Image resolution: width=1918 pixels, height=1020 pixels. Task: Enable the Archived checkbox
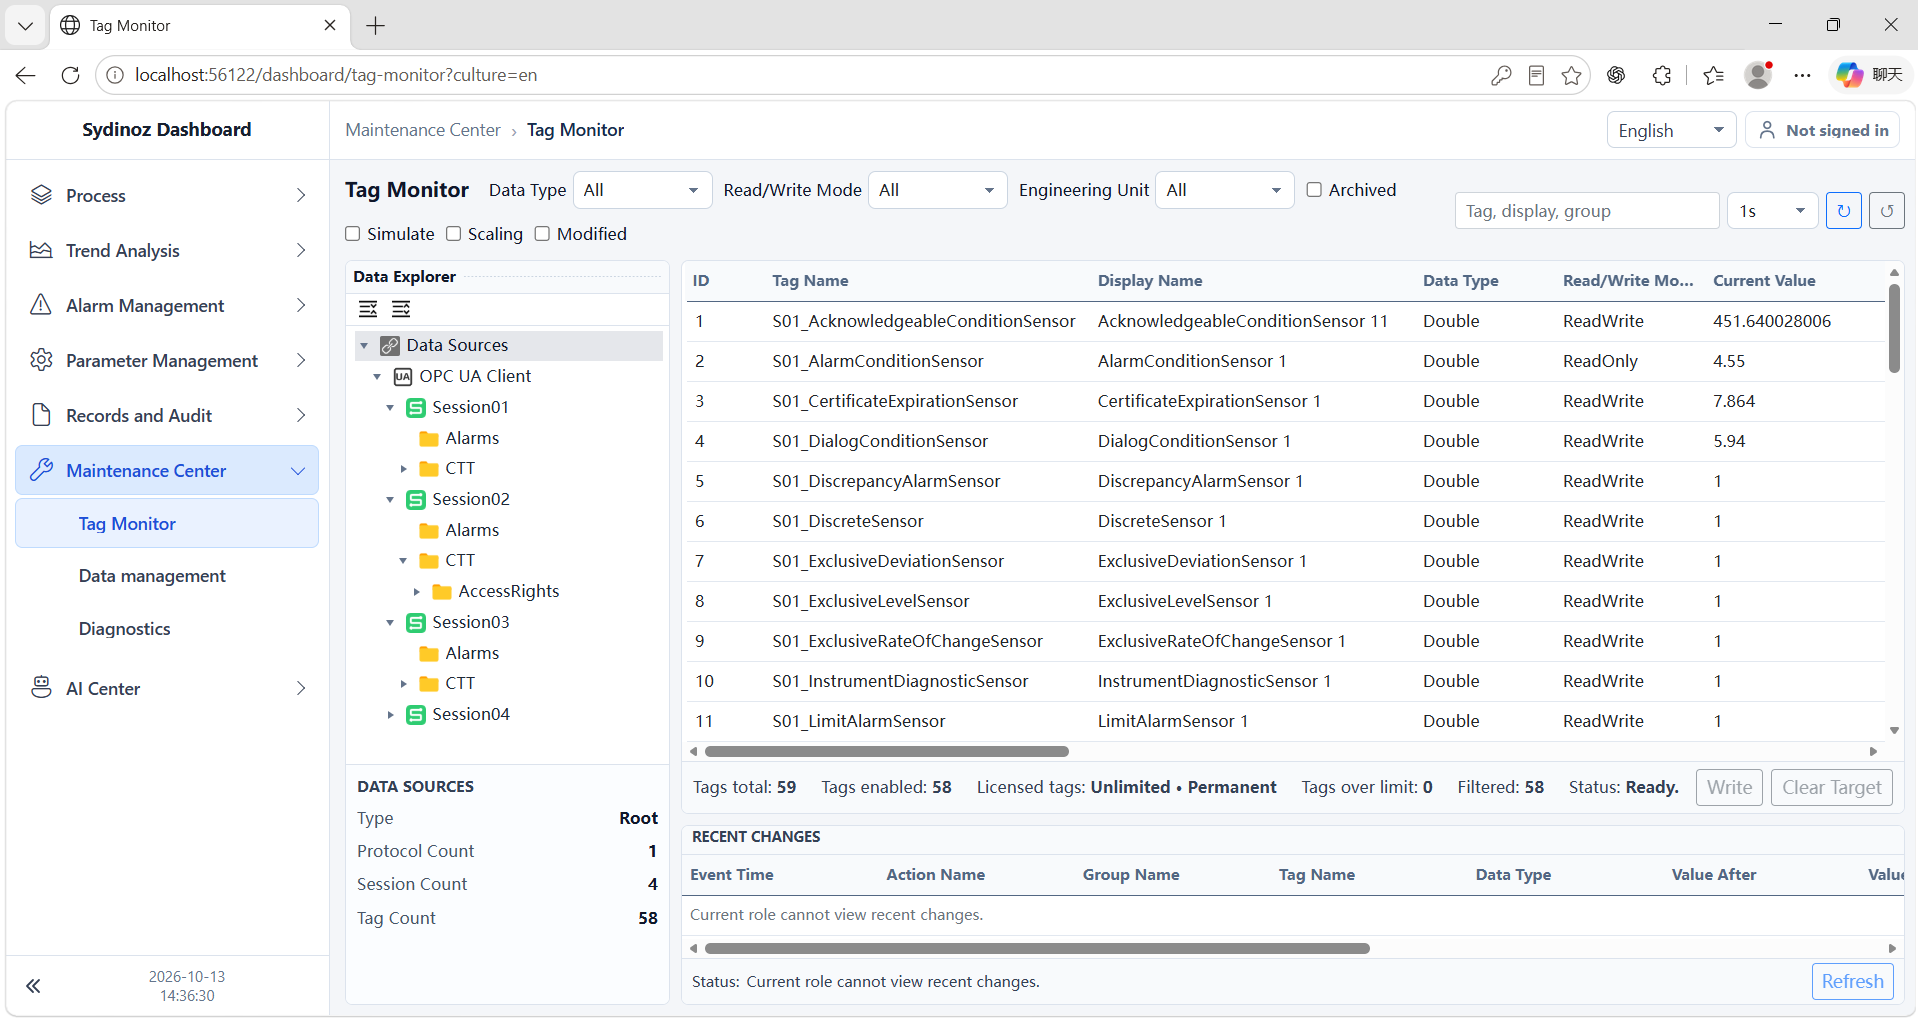[x=1314, y=190]
